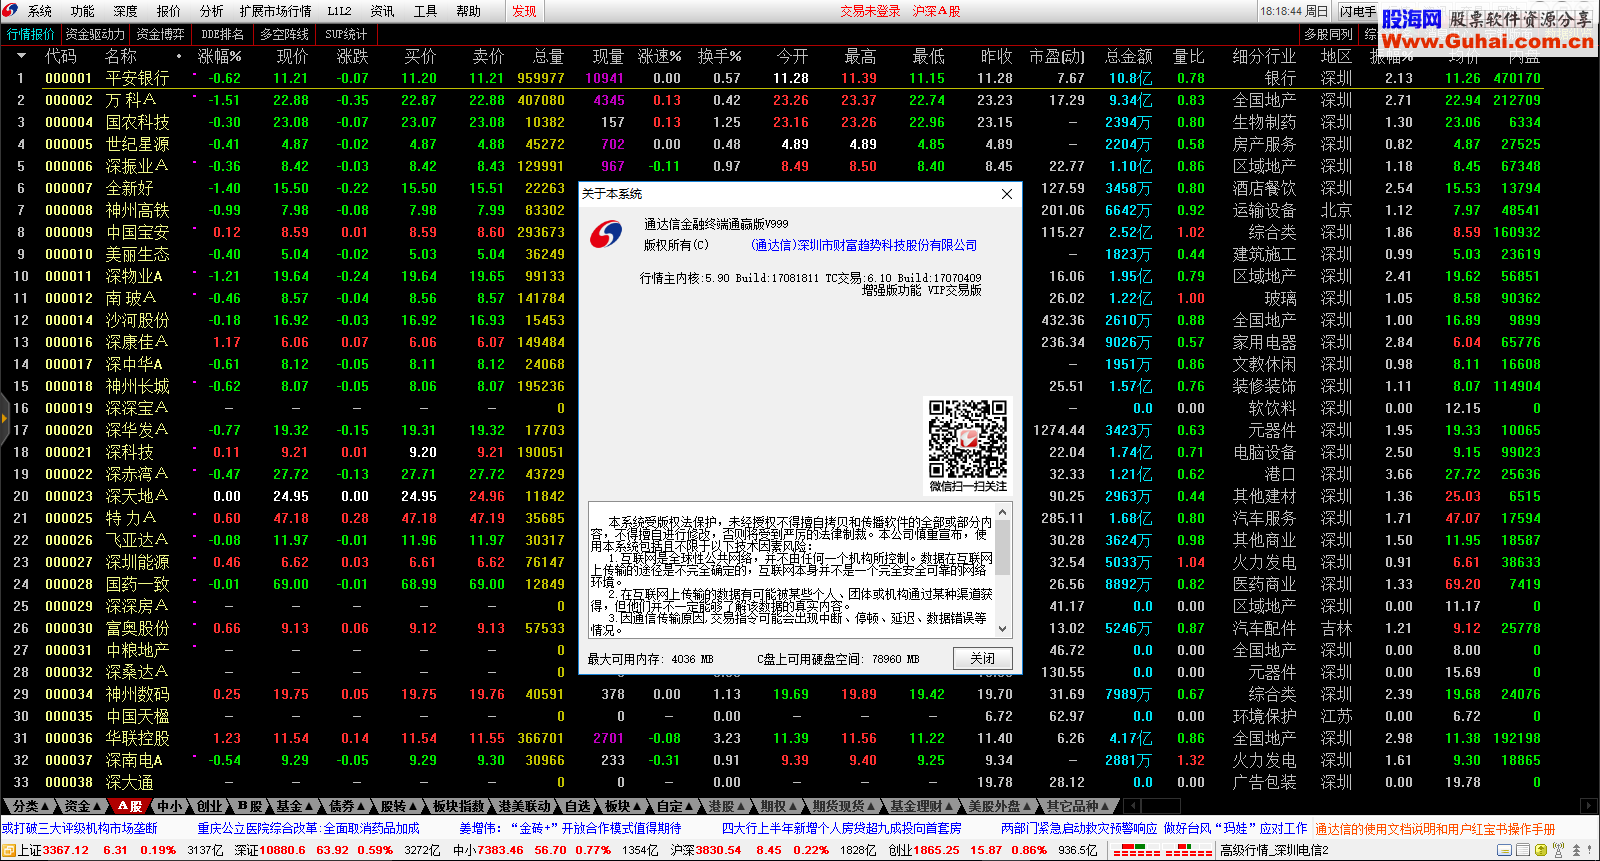Expand the 基金 bottom tab
Image resolution: width=1600 pixels, height=861 pixels.
point(295,806)
